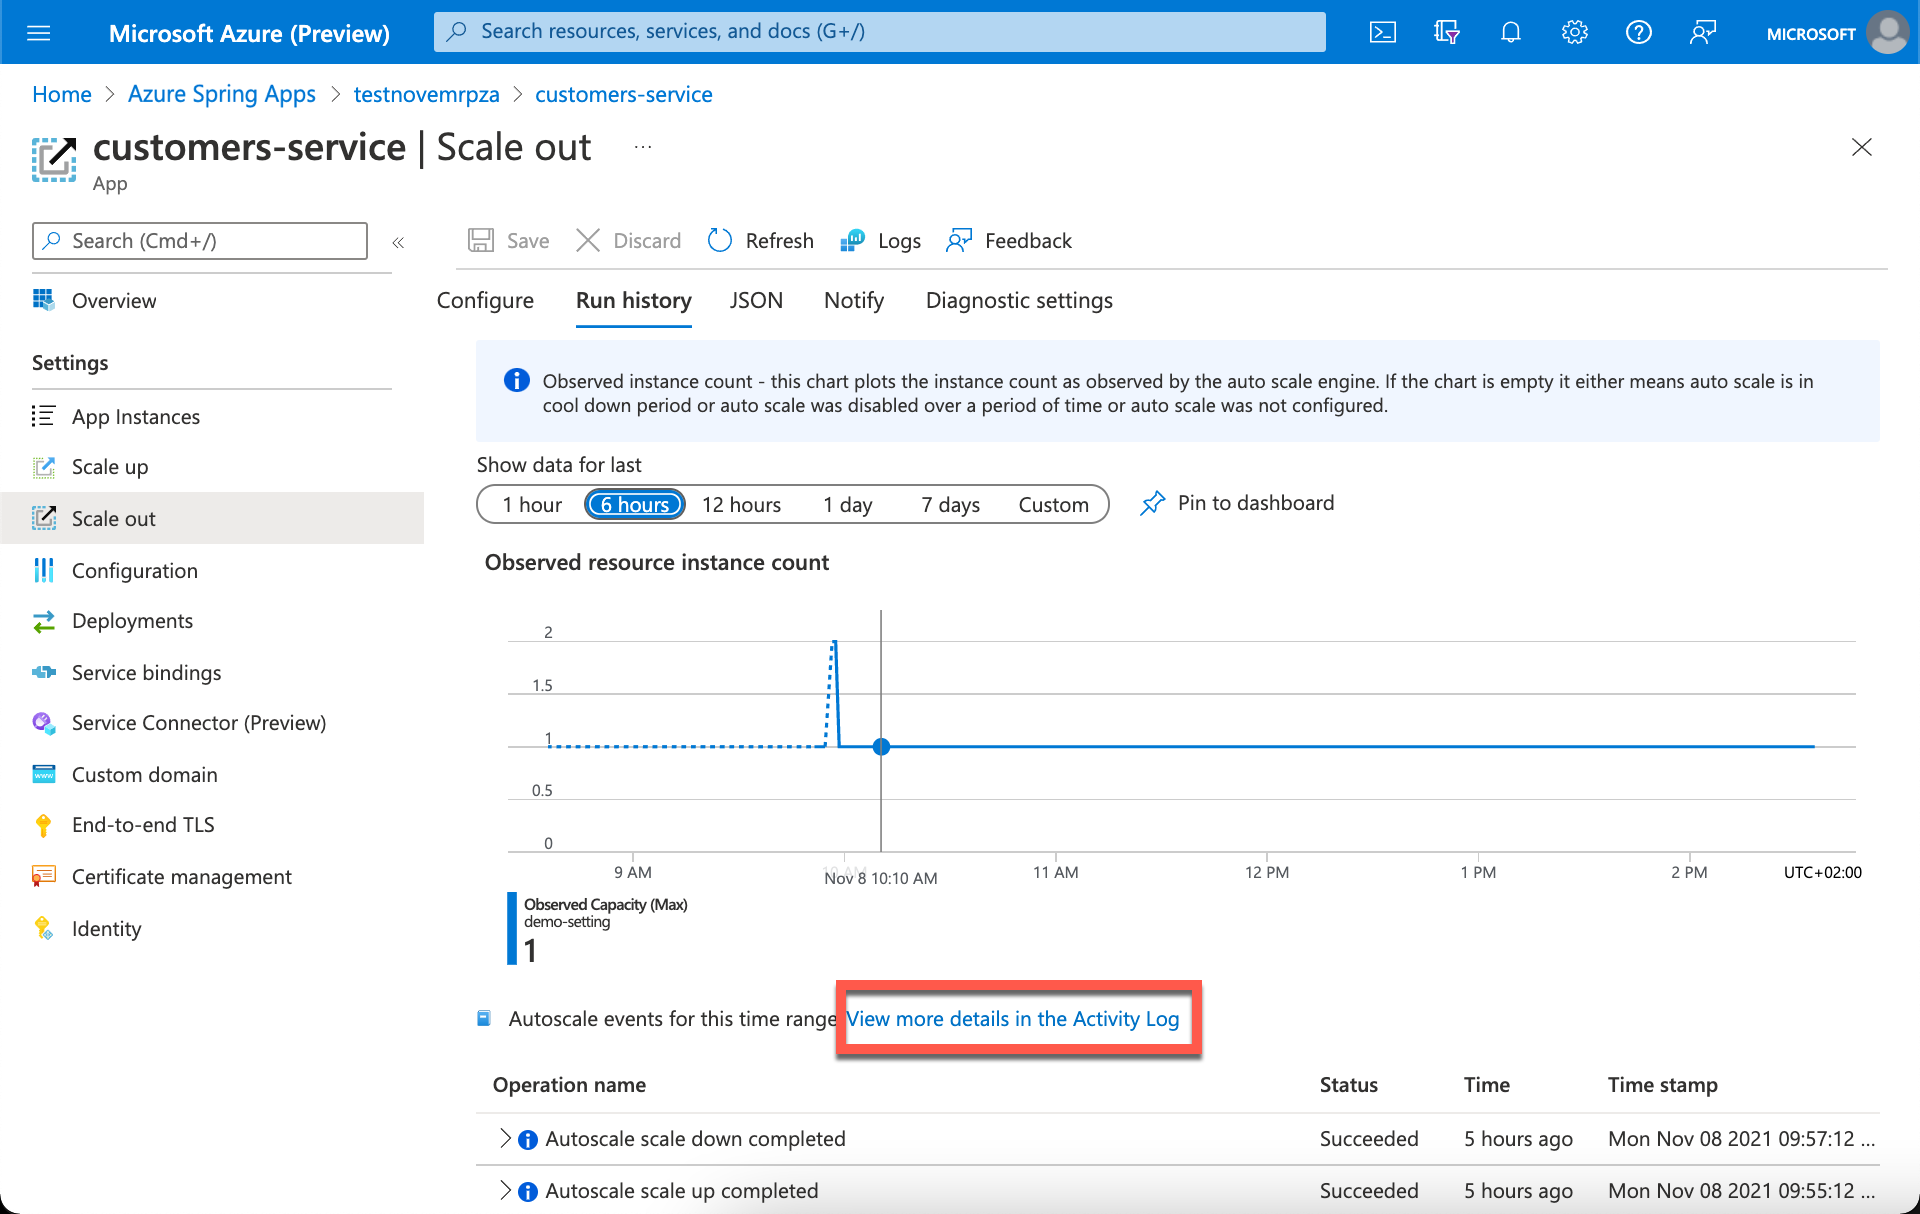Click the customers-service breadcrumb
Screen dimensions: 1920x1214
[x=624, y=94]
